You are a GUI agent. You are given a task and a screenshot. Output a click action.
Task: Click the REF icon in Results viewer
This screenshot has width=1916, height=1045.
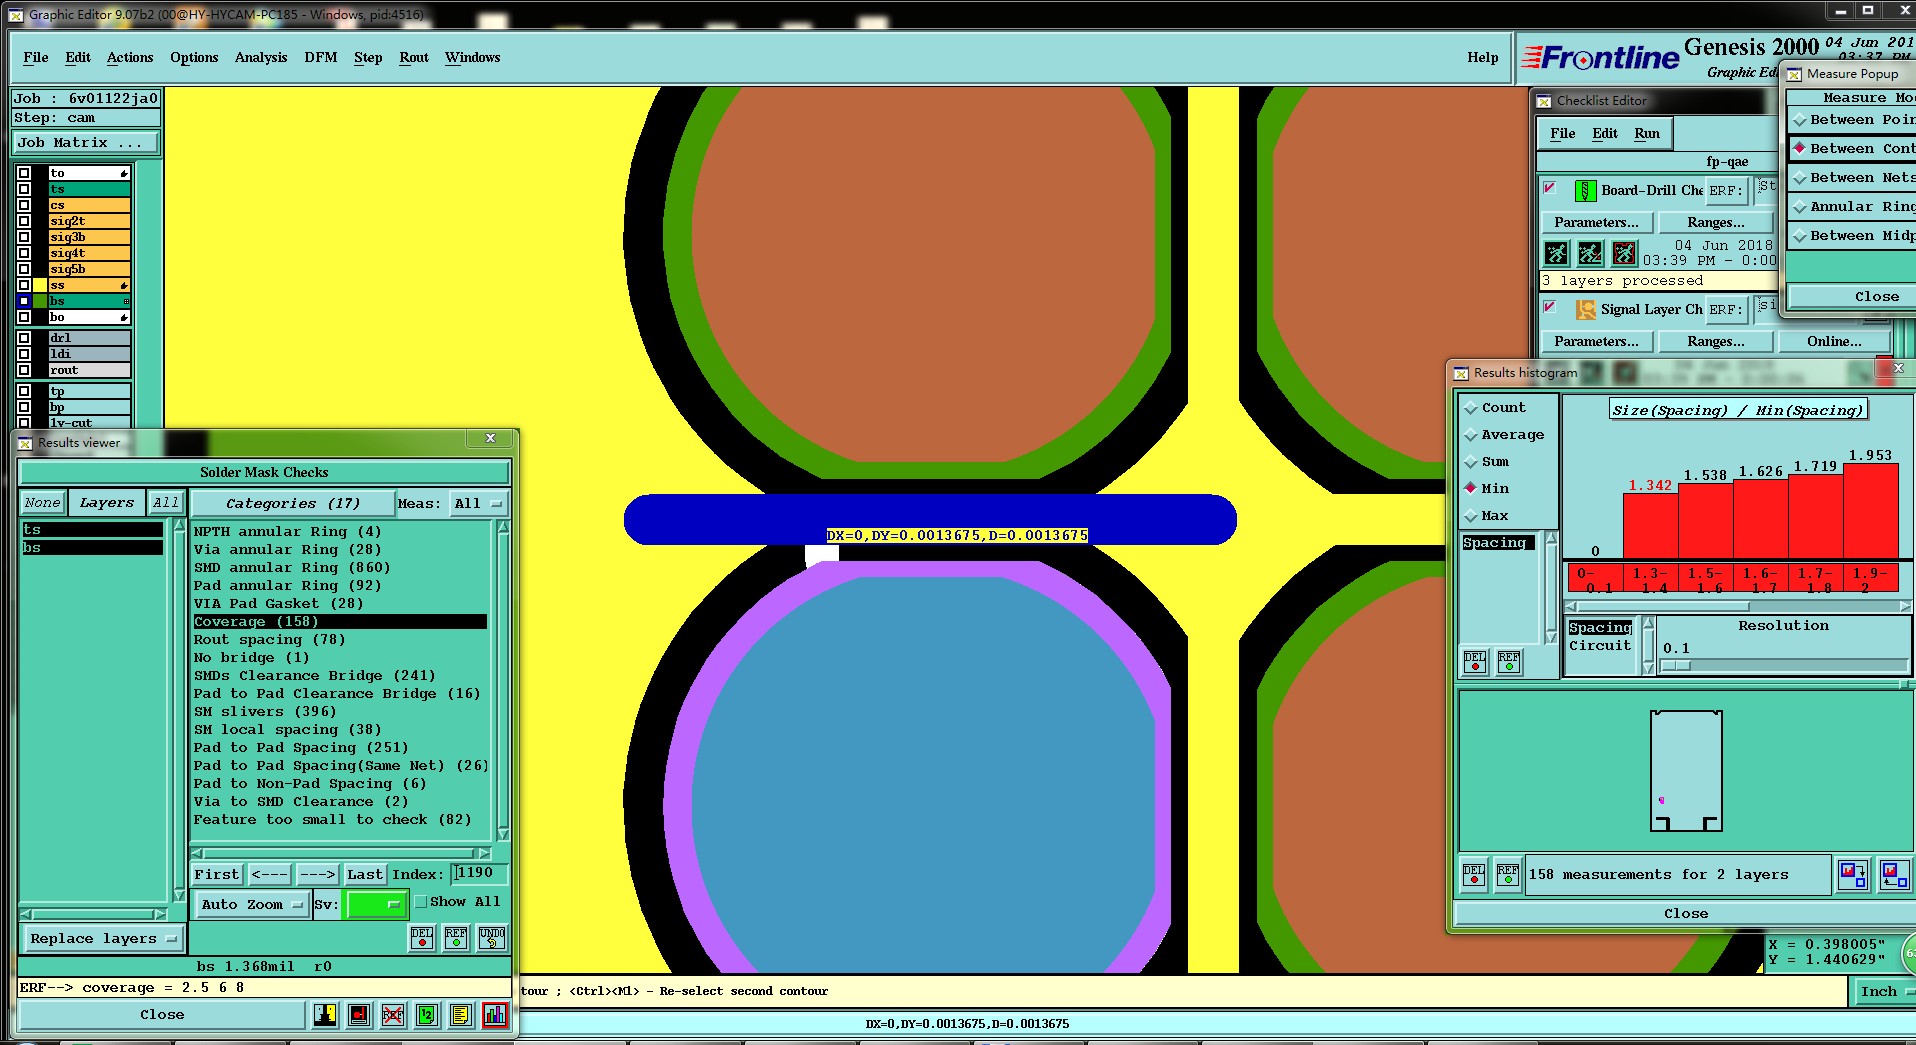click(456, 937)
